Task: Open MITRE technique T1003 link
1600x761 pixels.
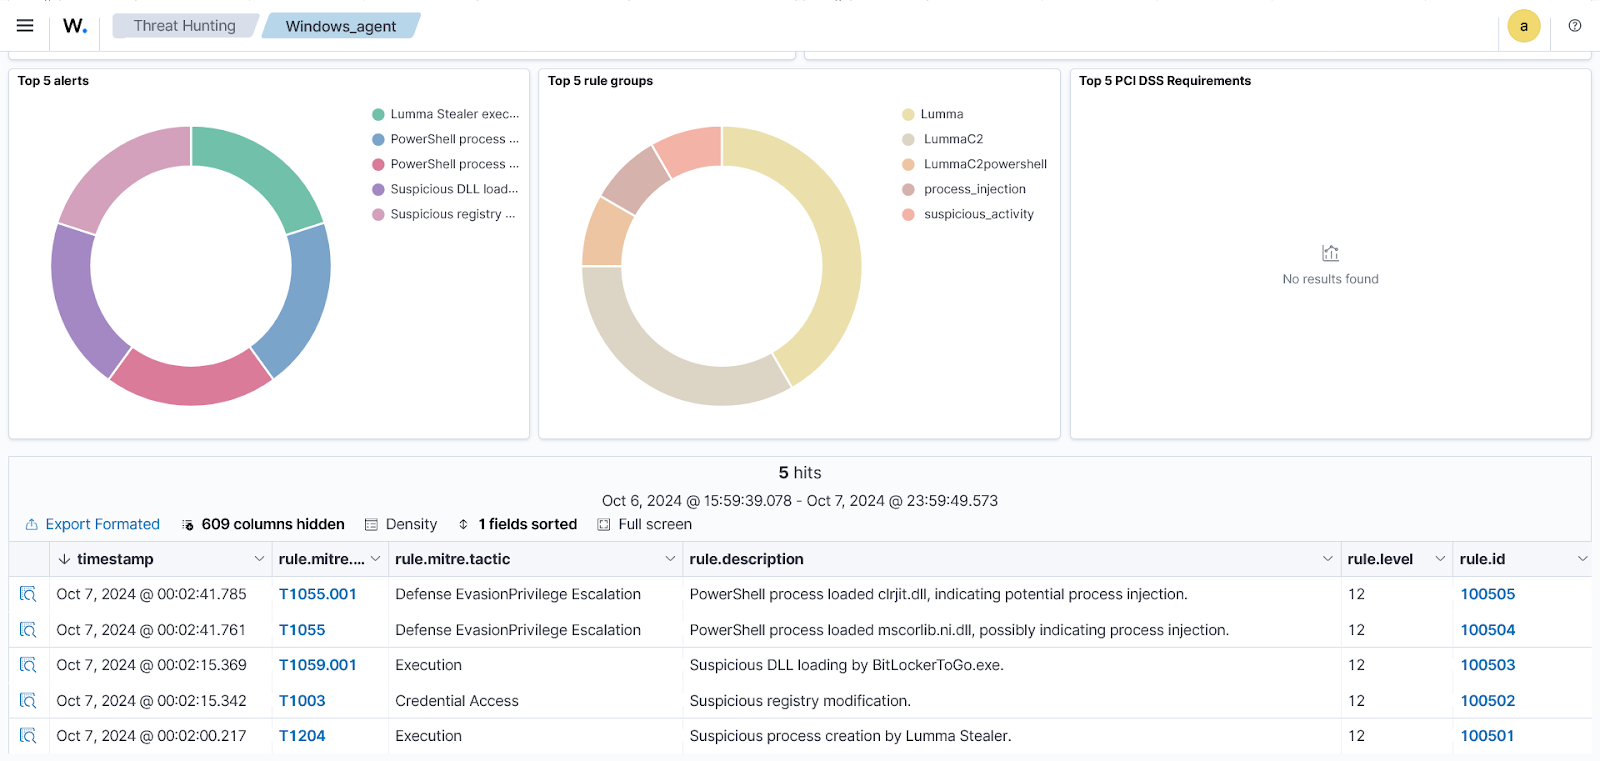Action: coord(302,701)
